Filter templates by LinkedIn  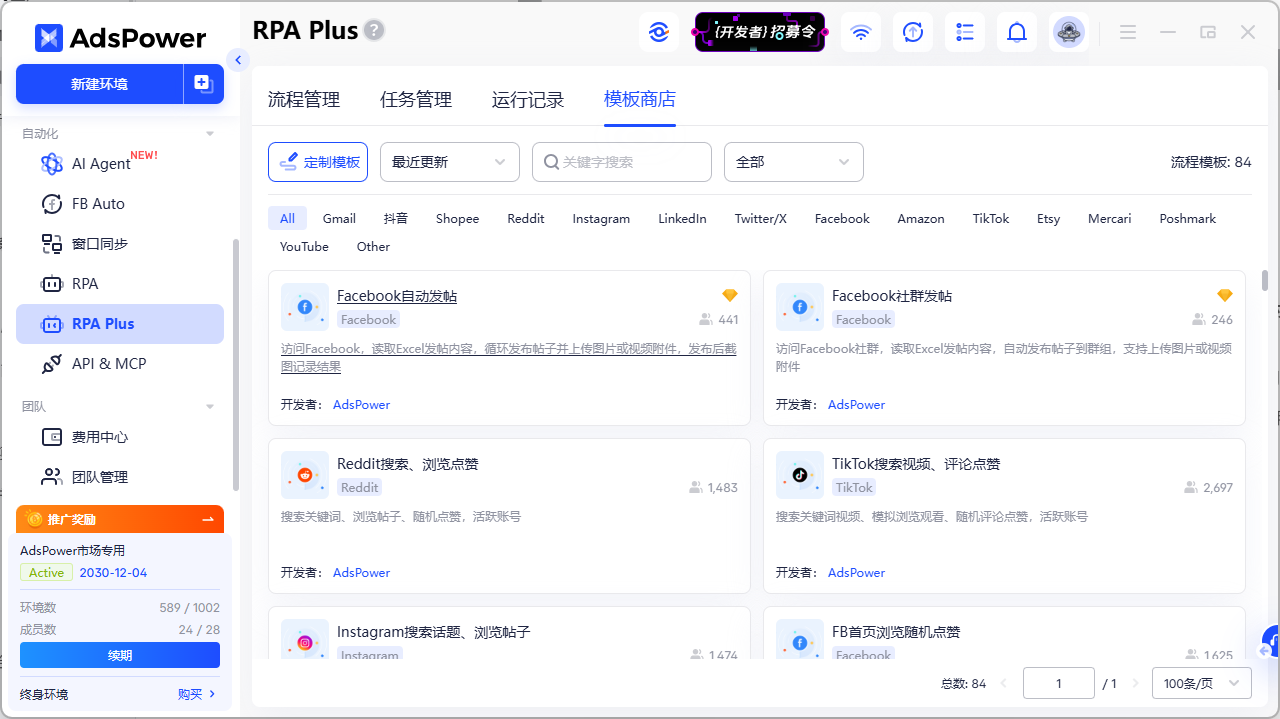tap(682, 219)
